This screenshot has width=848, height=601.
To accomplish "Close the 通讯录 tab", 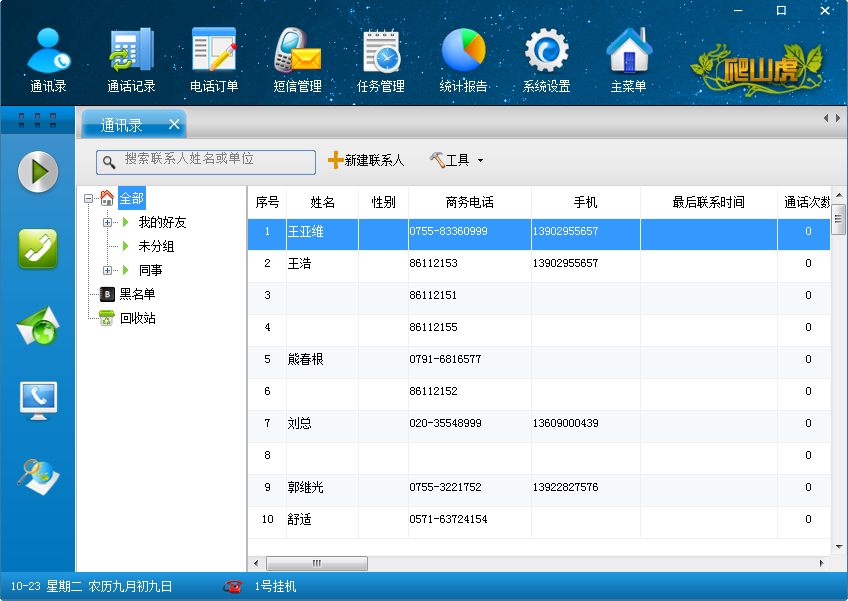I will (x=174, y=124).
